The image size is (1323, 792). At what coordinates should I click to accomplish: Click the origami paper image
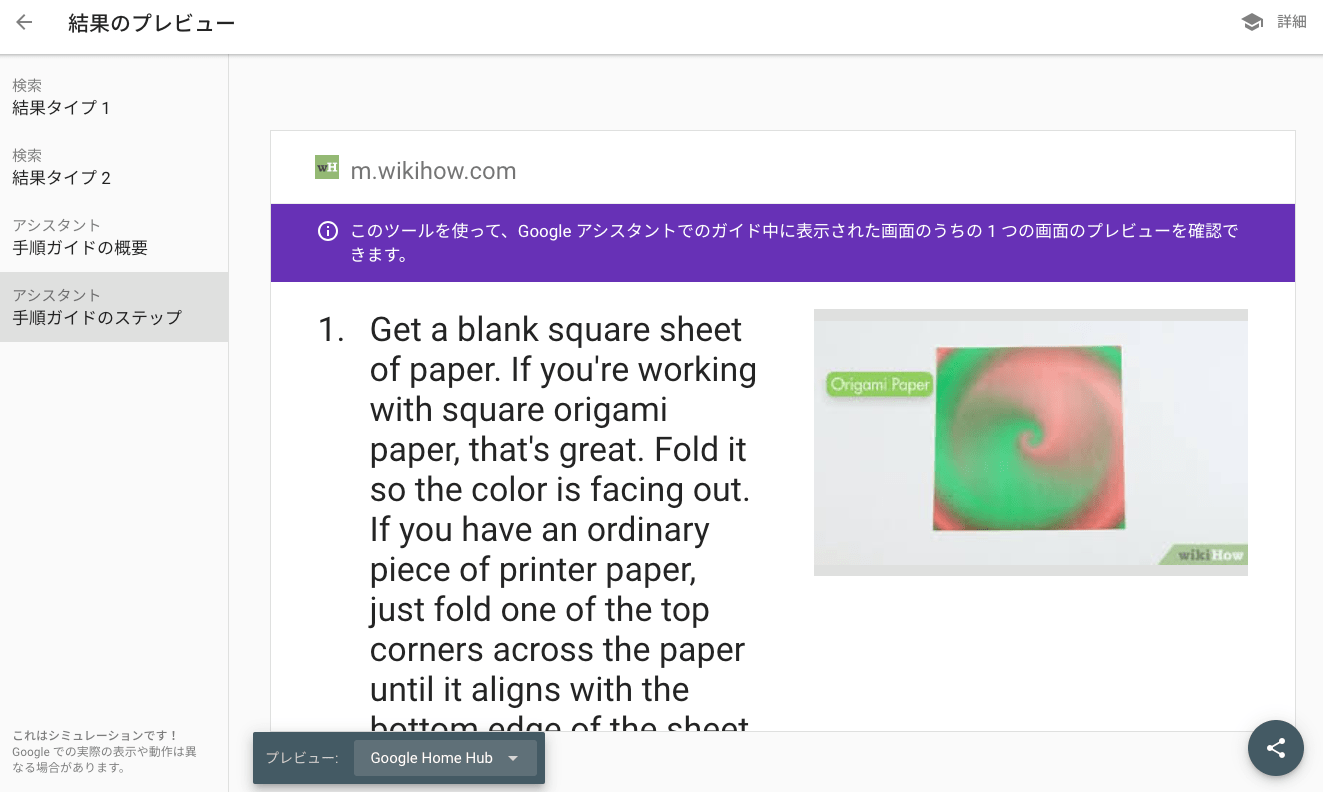tap(1030, 441)
